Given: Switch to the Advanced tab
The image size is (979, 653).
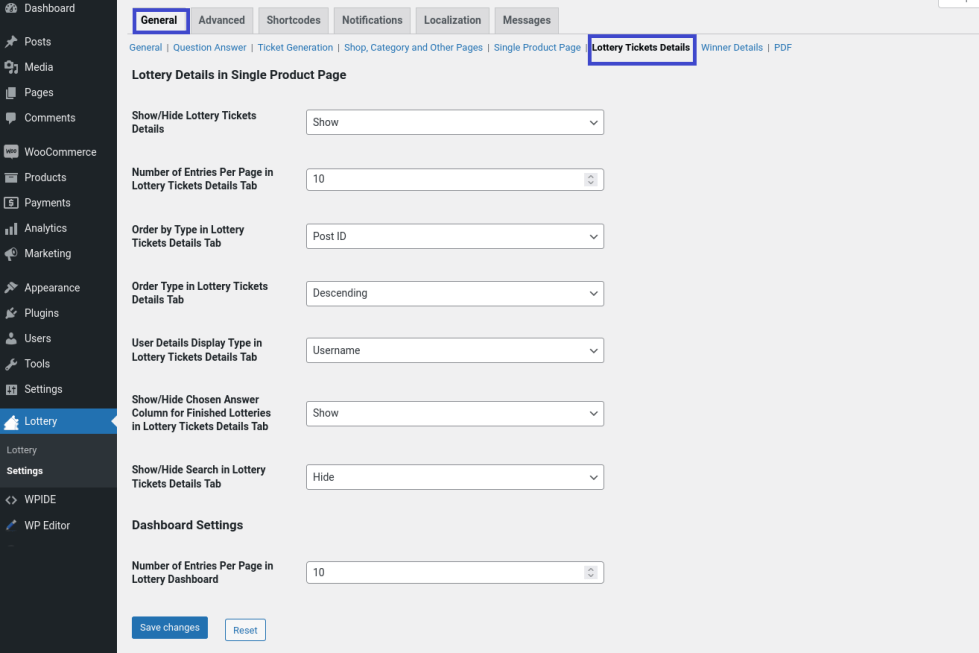Looking at the screenshot, I should click(x=222, y=20).
